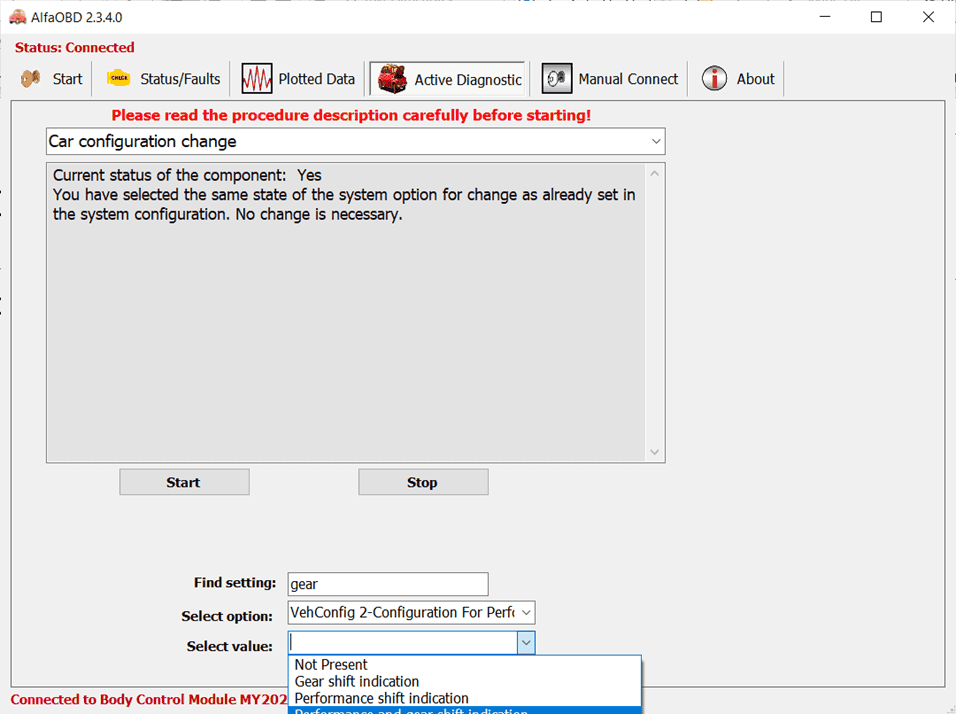Click the 'Current status of the component' line
Image resolution: width=956 pixels, height=714 pixels.
tap(187, 176)
